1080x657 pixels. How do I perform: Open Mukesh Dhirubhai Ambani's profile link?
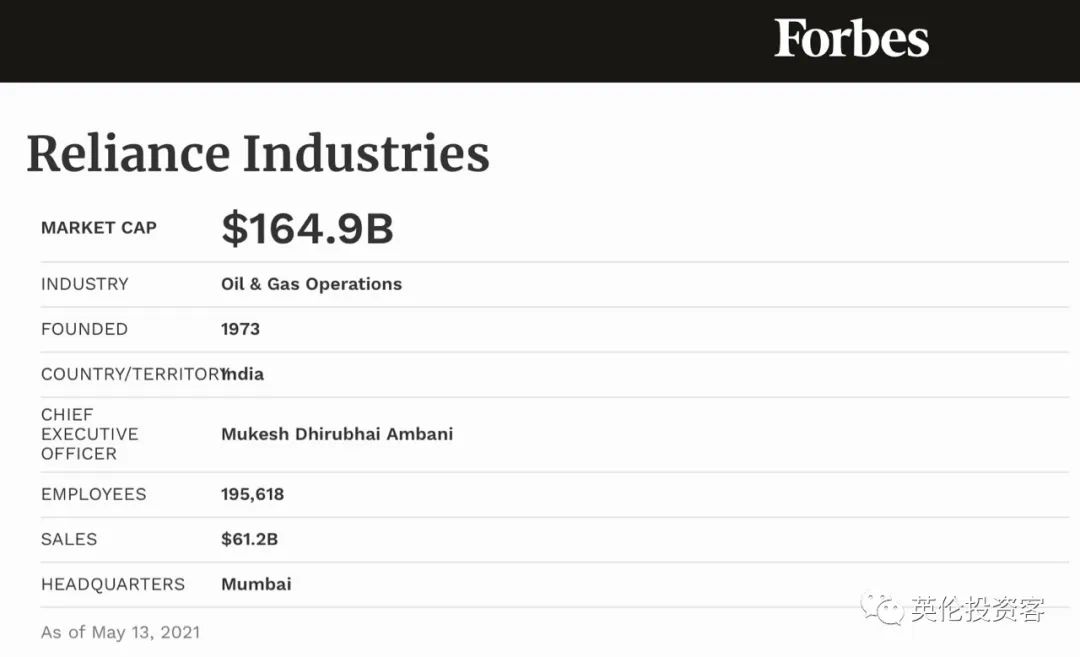[x=337, y=434]
